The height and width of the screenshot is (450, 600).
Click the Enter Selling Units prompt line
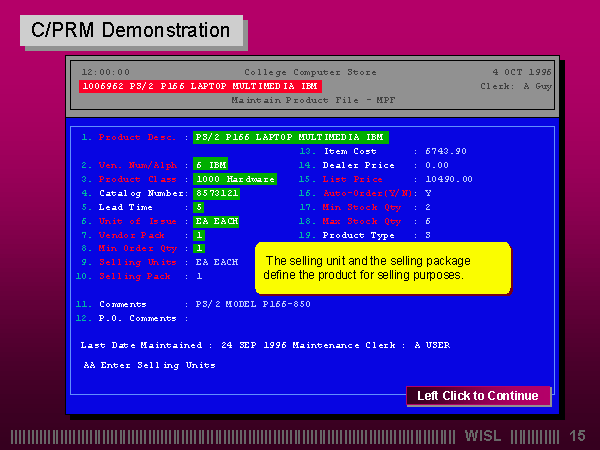coord(150,365)
